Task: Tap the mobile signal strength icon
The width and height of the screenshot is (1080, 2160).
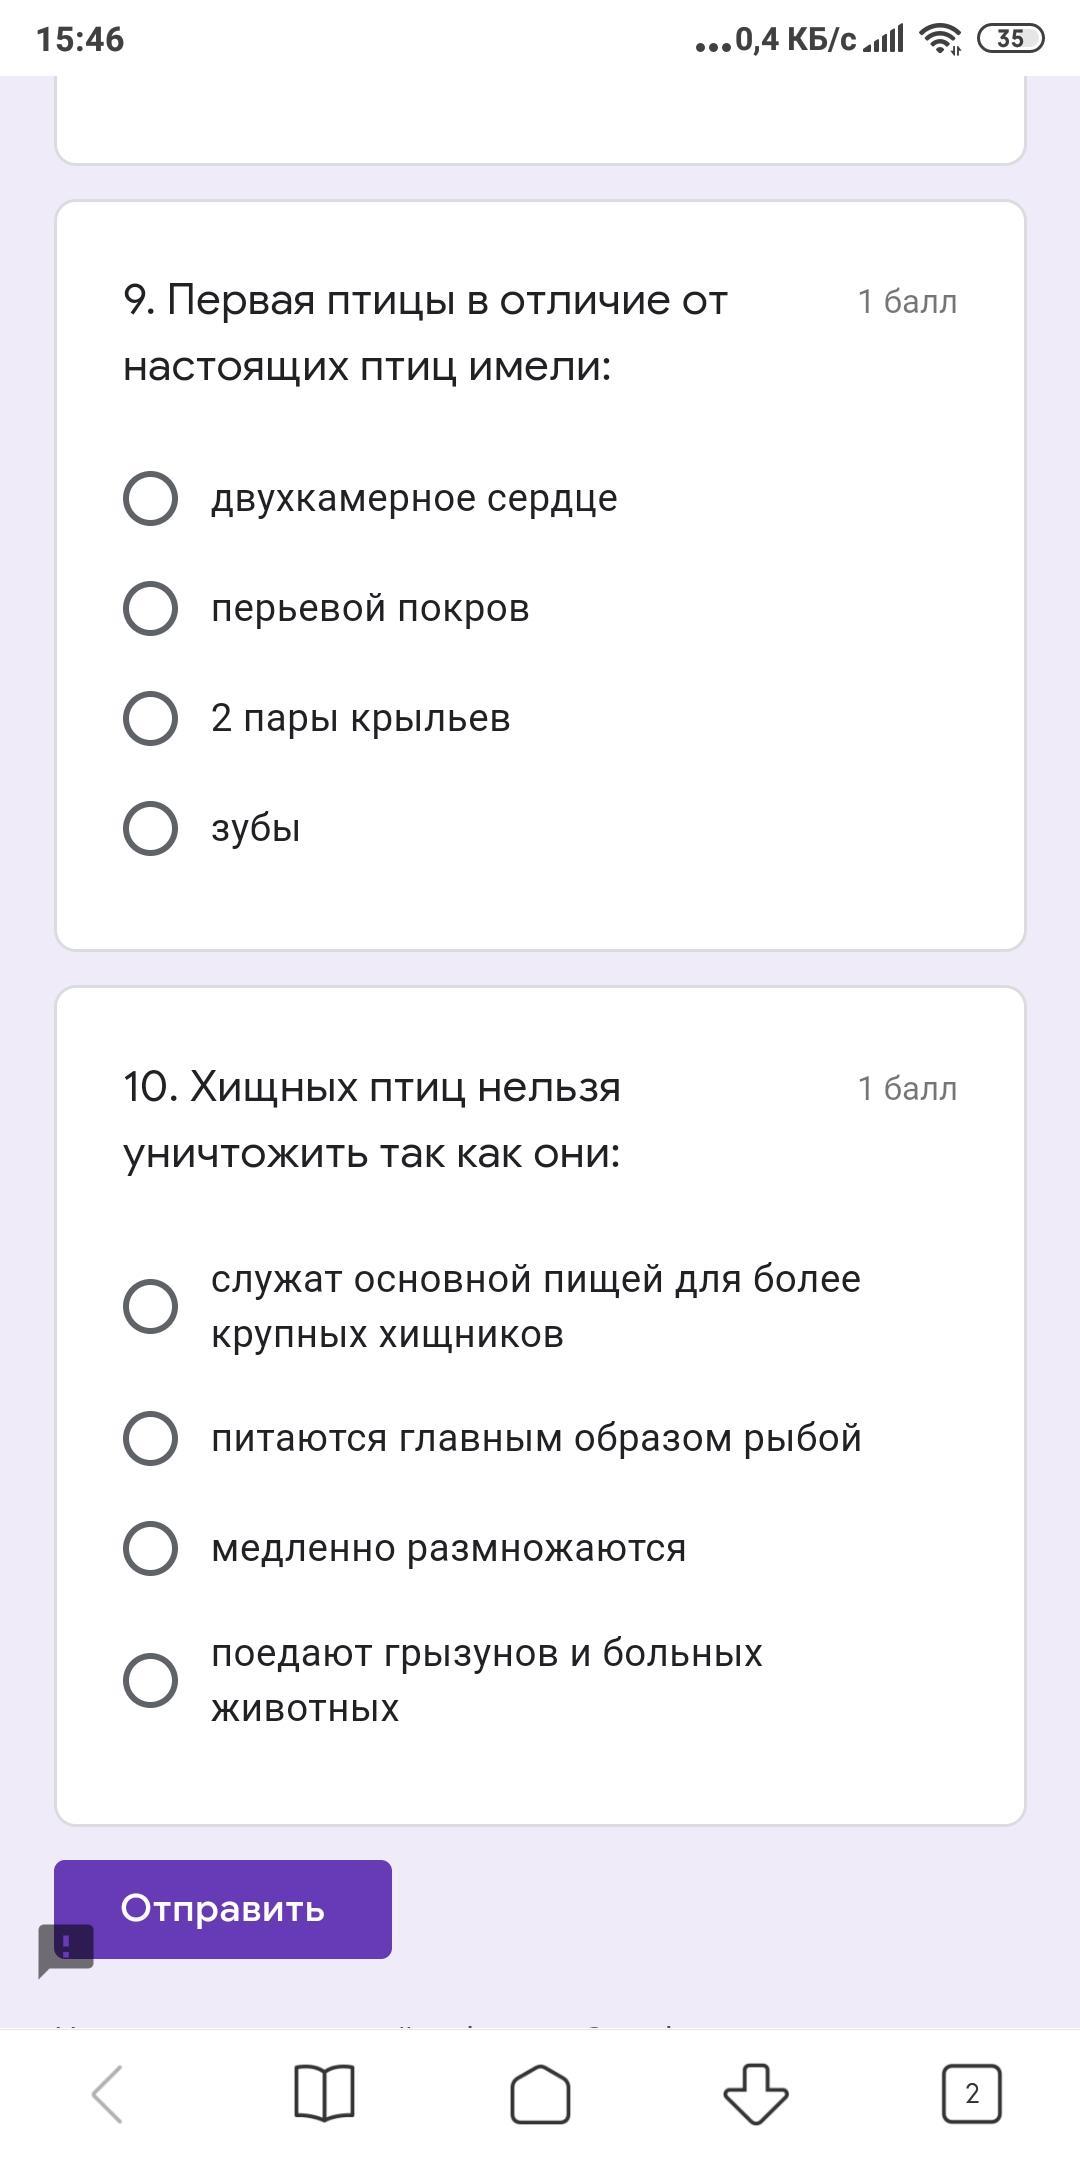Action: click(x=884, y=39)
